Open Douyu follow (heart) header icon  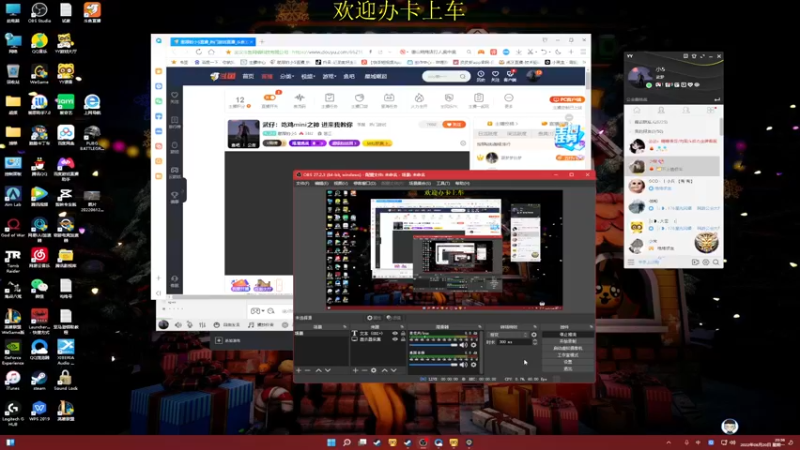coord(495,76)
